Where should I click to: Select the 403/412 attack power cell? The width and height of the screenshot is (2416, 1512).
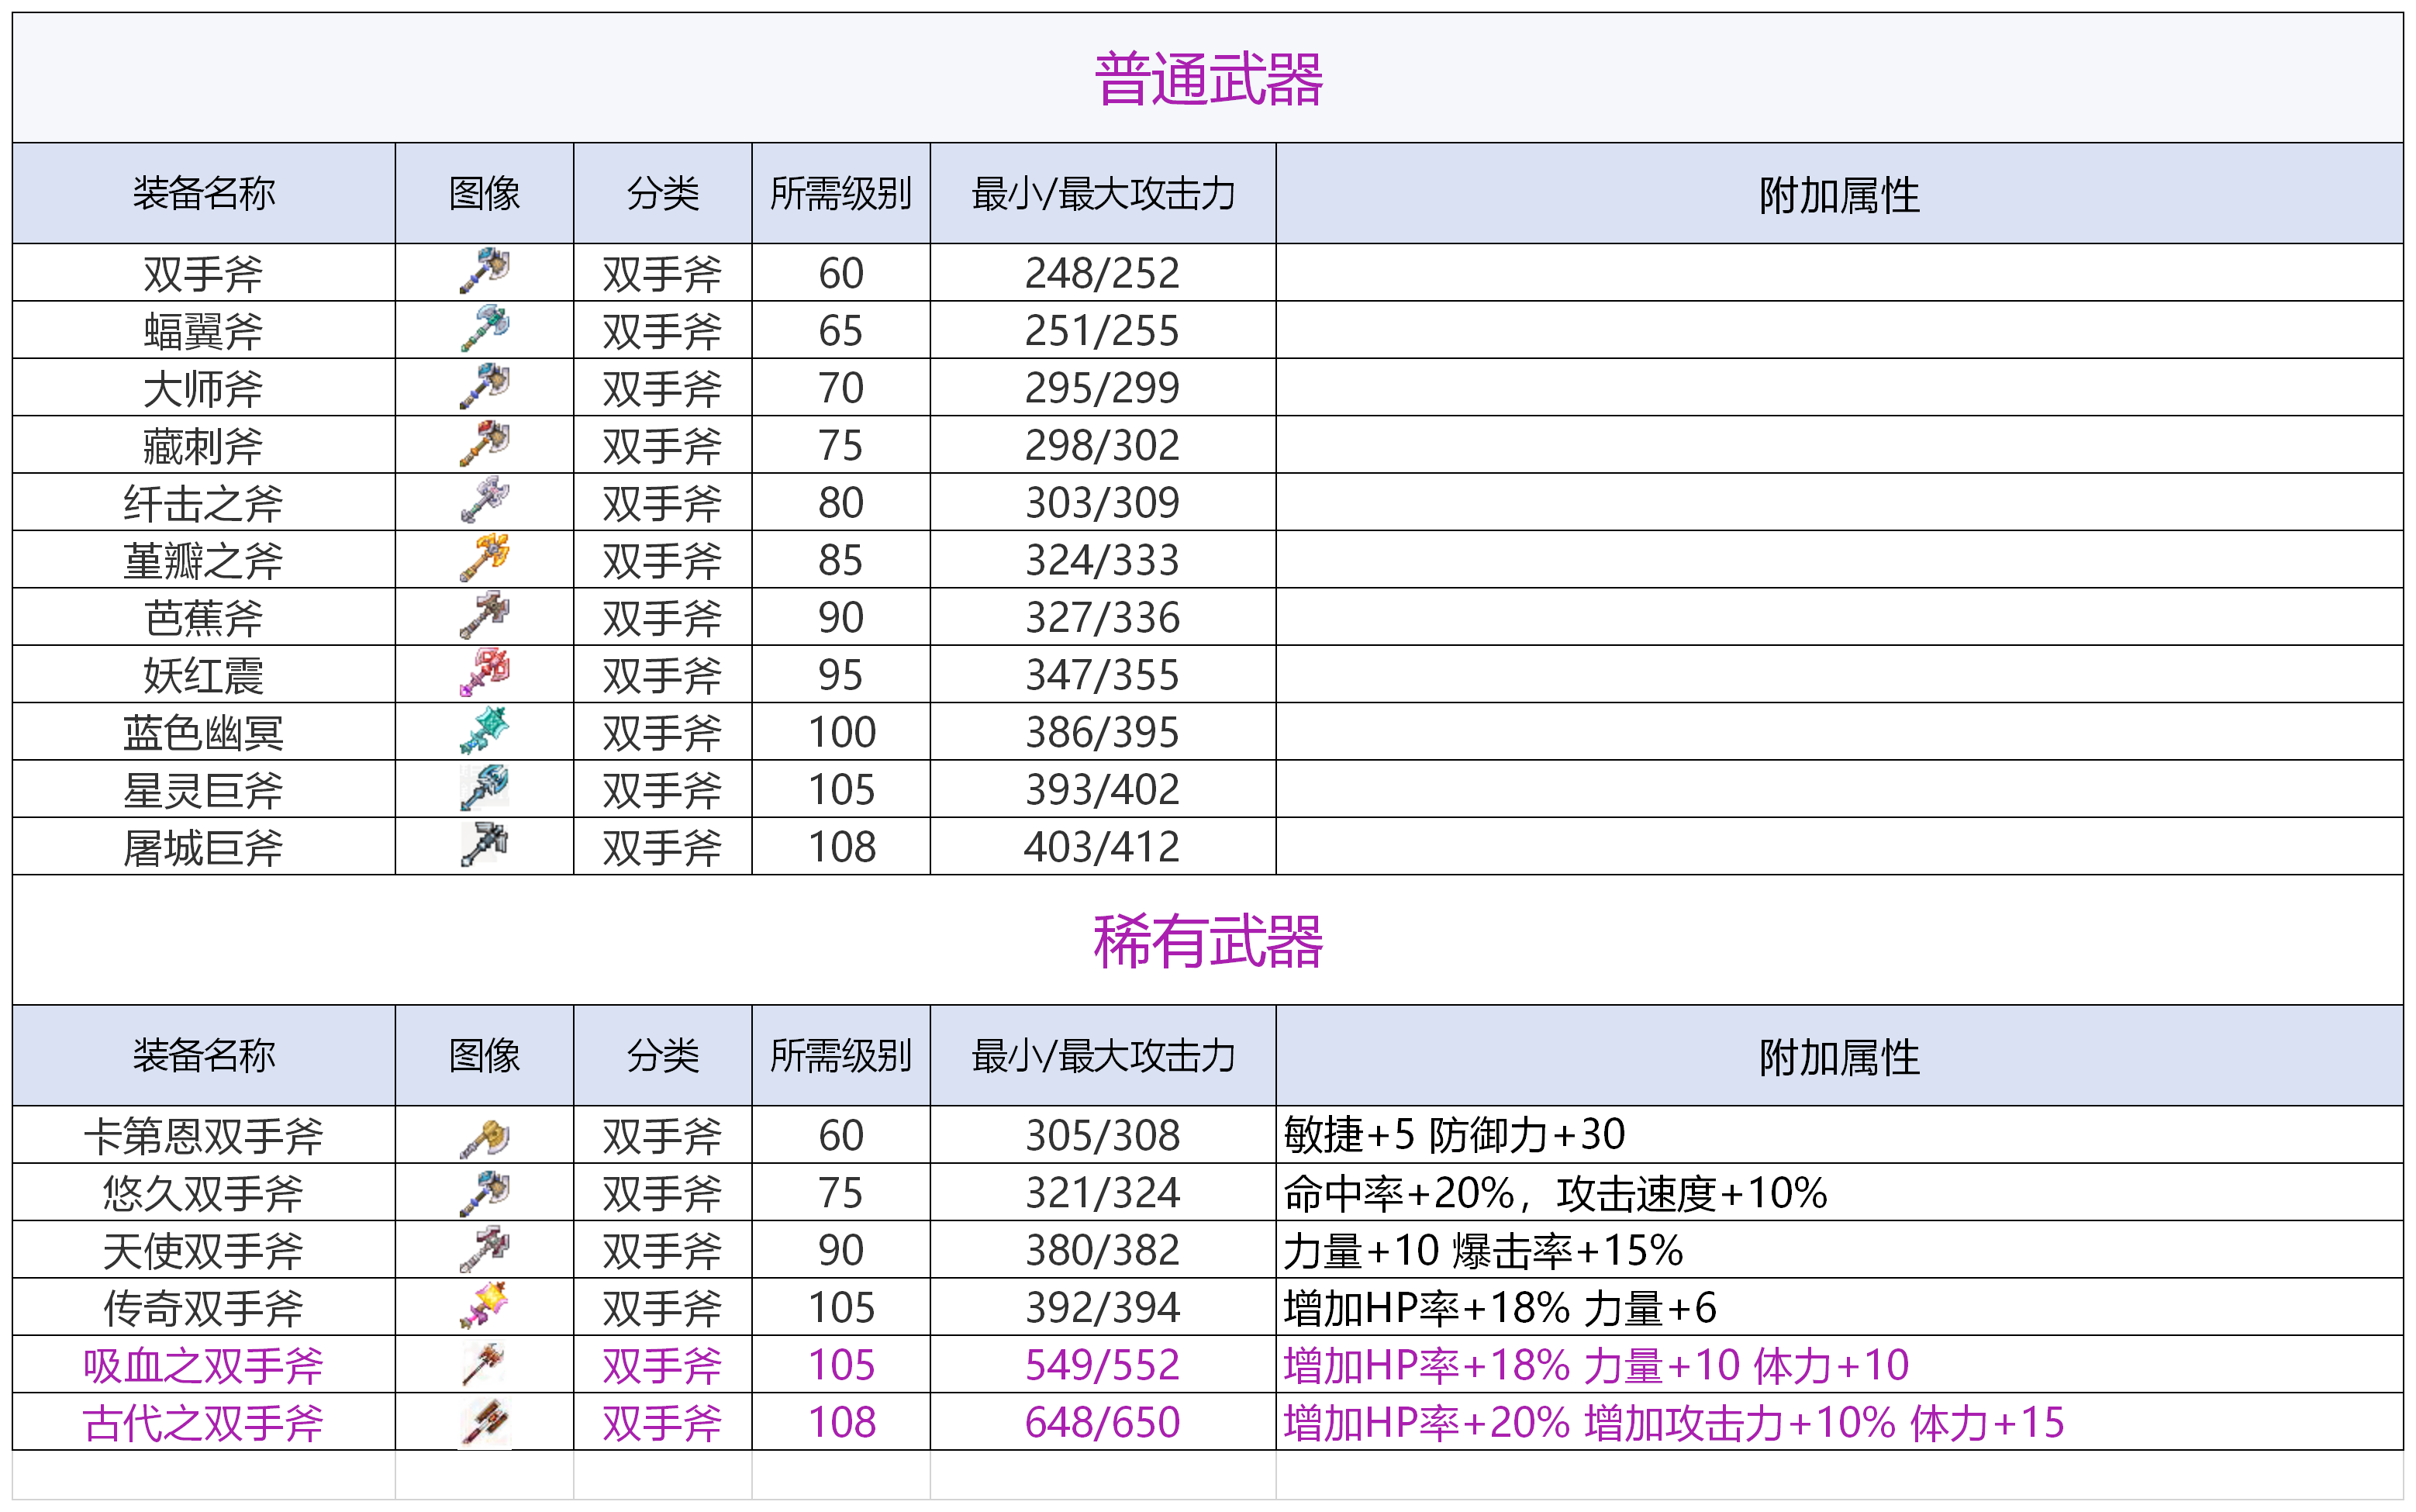click(x=1102, y=847)
